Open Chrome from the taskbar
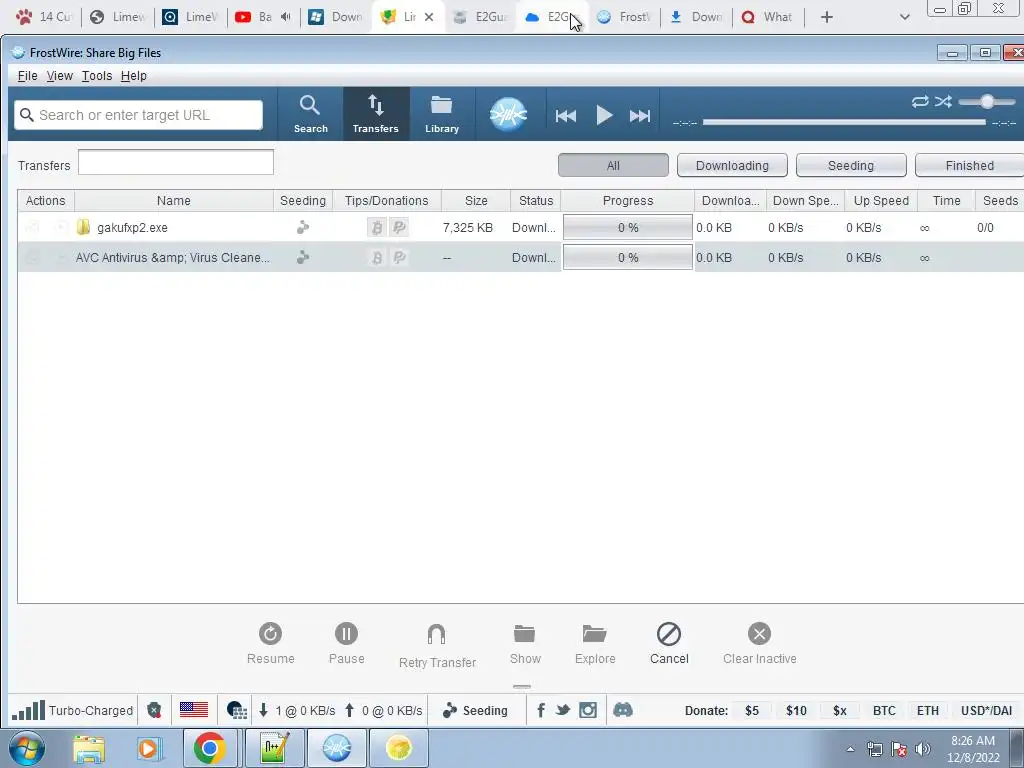This screenshot has width=1024, height=768. tap(209, 748)
